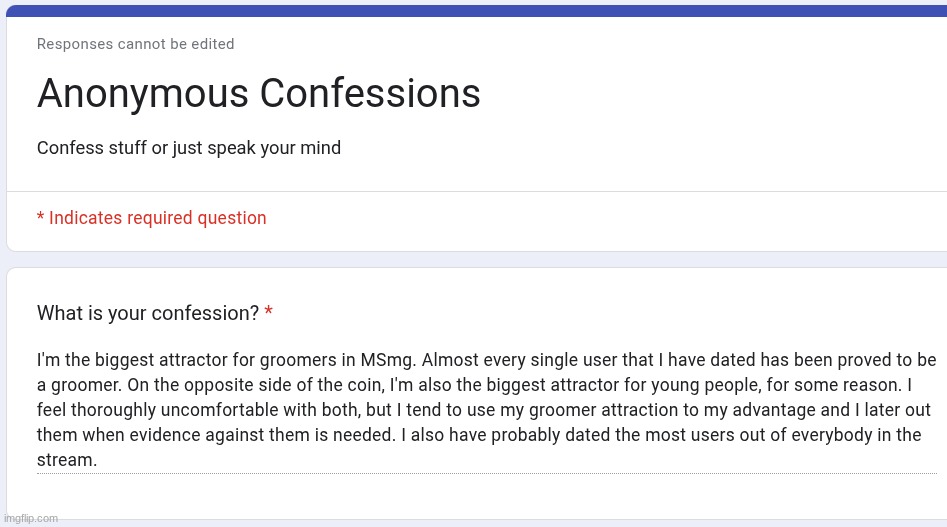Place cursor after the final word "stream."

tap(97, 460)
